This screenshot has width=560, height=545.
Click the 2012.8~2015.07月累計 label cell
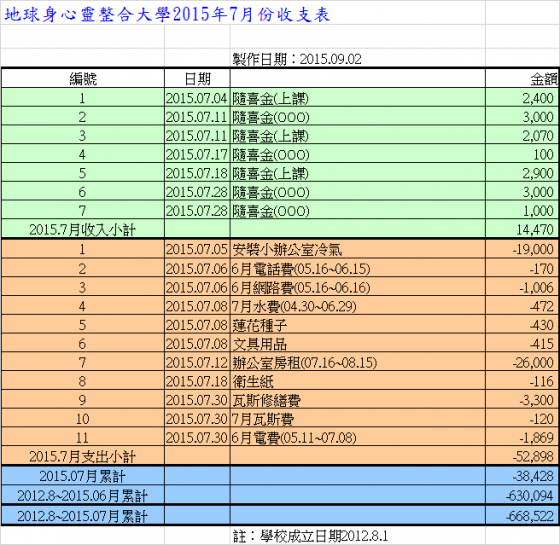click(x=83, y=516)
